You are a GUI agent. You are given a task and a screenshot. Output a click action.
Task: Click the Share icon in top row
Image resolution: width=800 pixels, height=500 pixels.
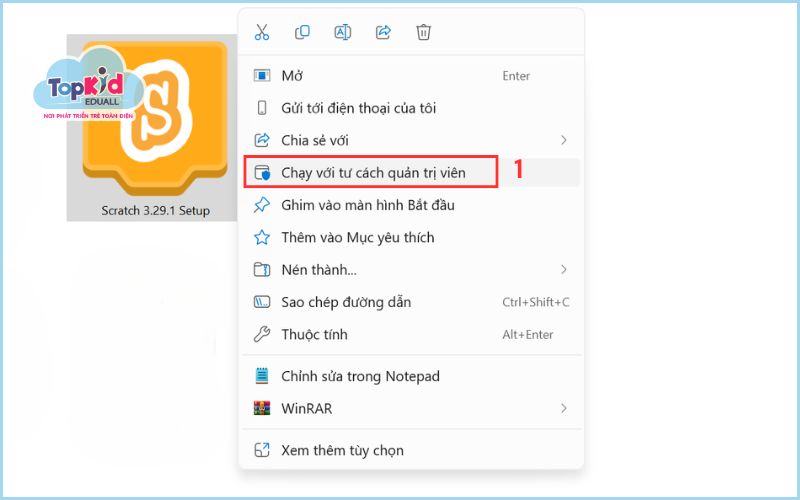[383, 32]
